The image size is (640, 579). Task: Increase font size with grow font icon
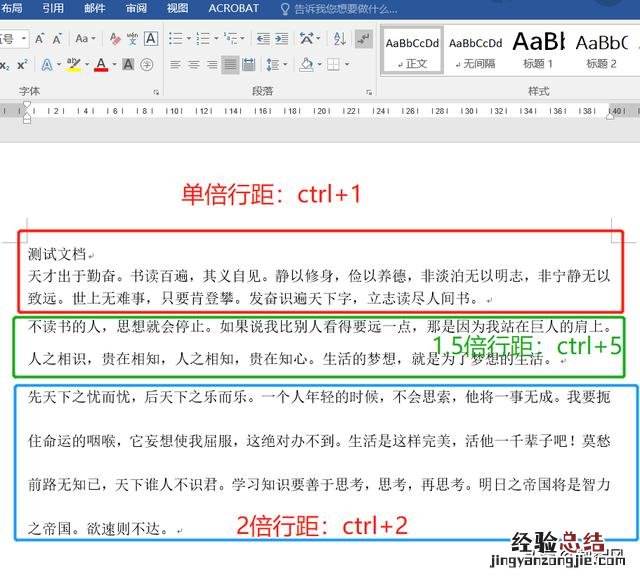click(x=39, y=39)
